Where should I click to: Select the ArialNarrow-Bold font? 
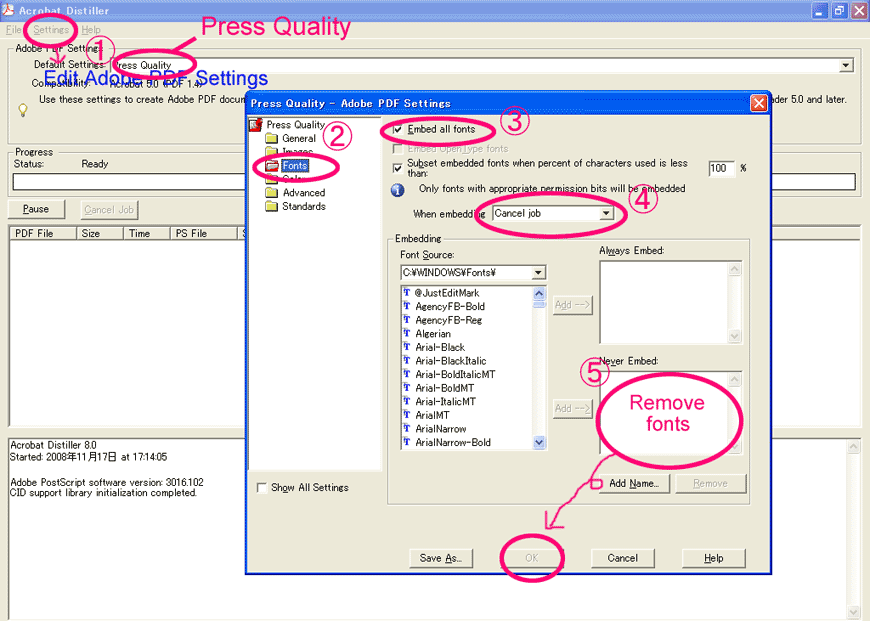pyautogui.click(x=453, y=442)
